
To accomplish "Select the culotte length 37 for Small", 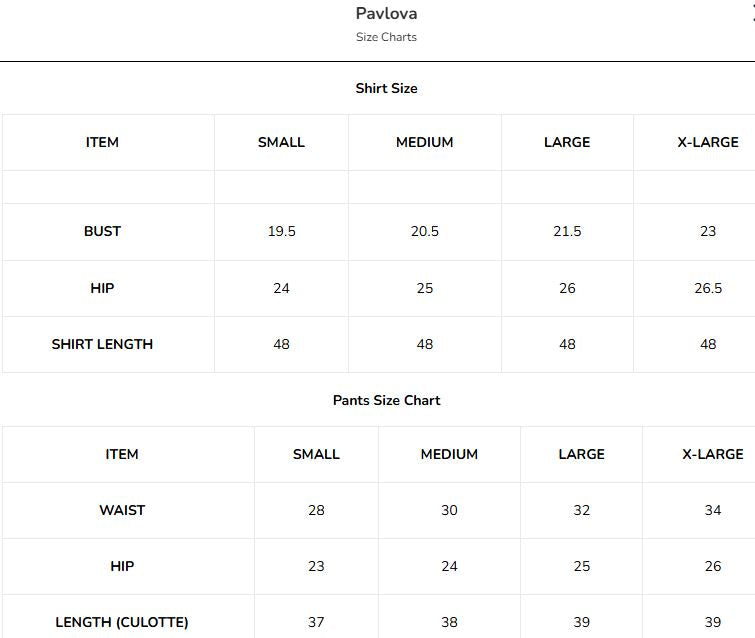I will click(x=316, y=622).
